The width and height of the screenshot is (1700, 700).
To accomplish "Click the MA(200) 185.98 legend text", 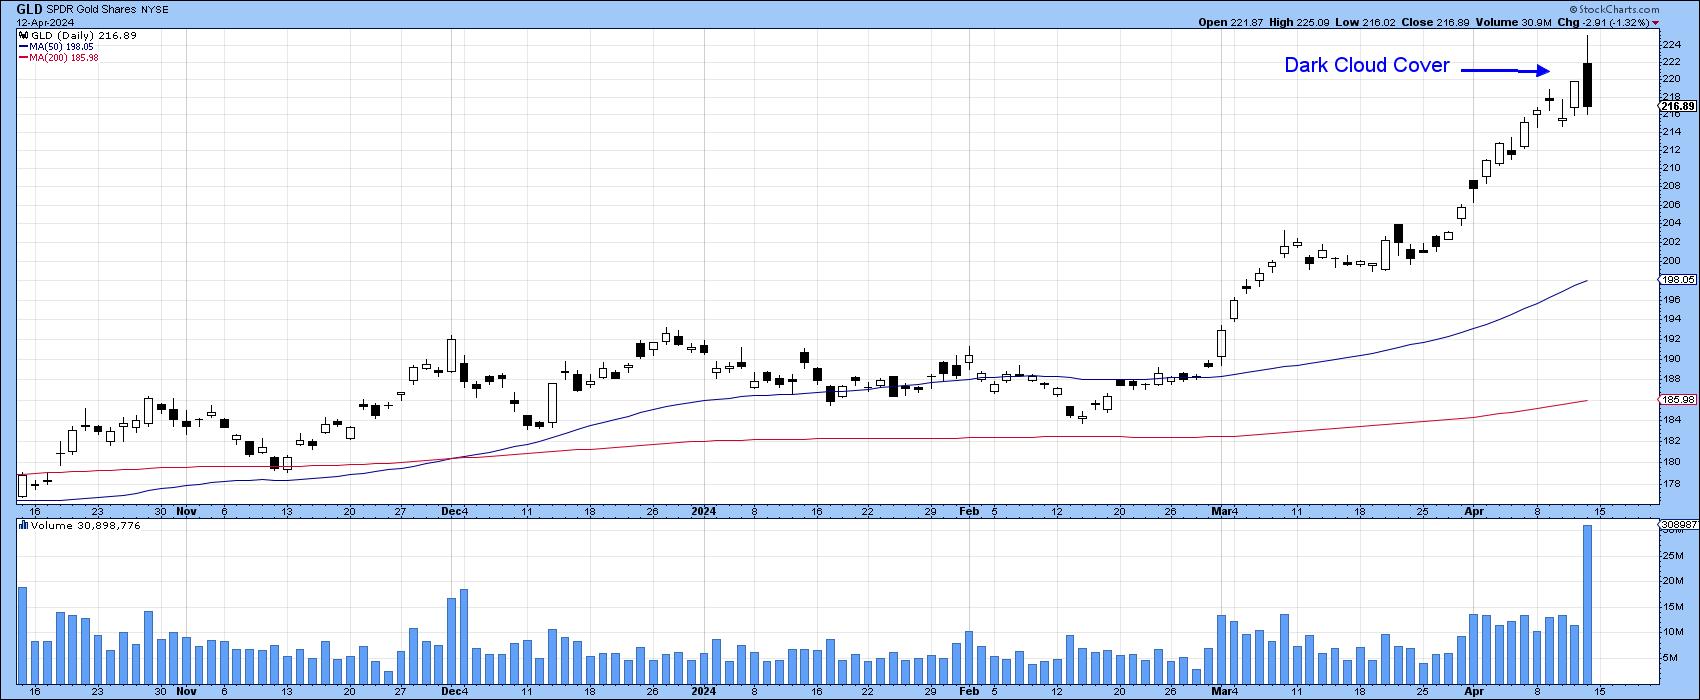I will (x=64, y=58).
